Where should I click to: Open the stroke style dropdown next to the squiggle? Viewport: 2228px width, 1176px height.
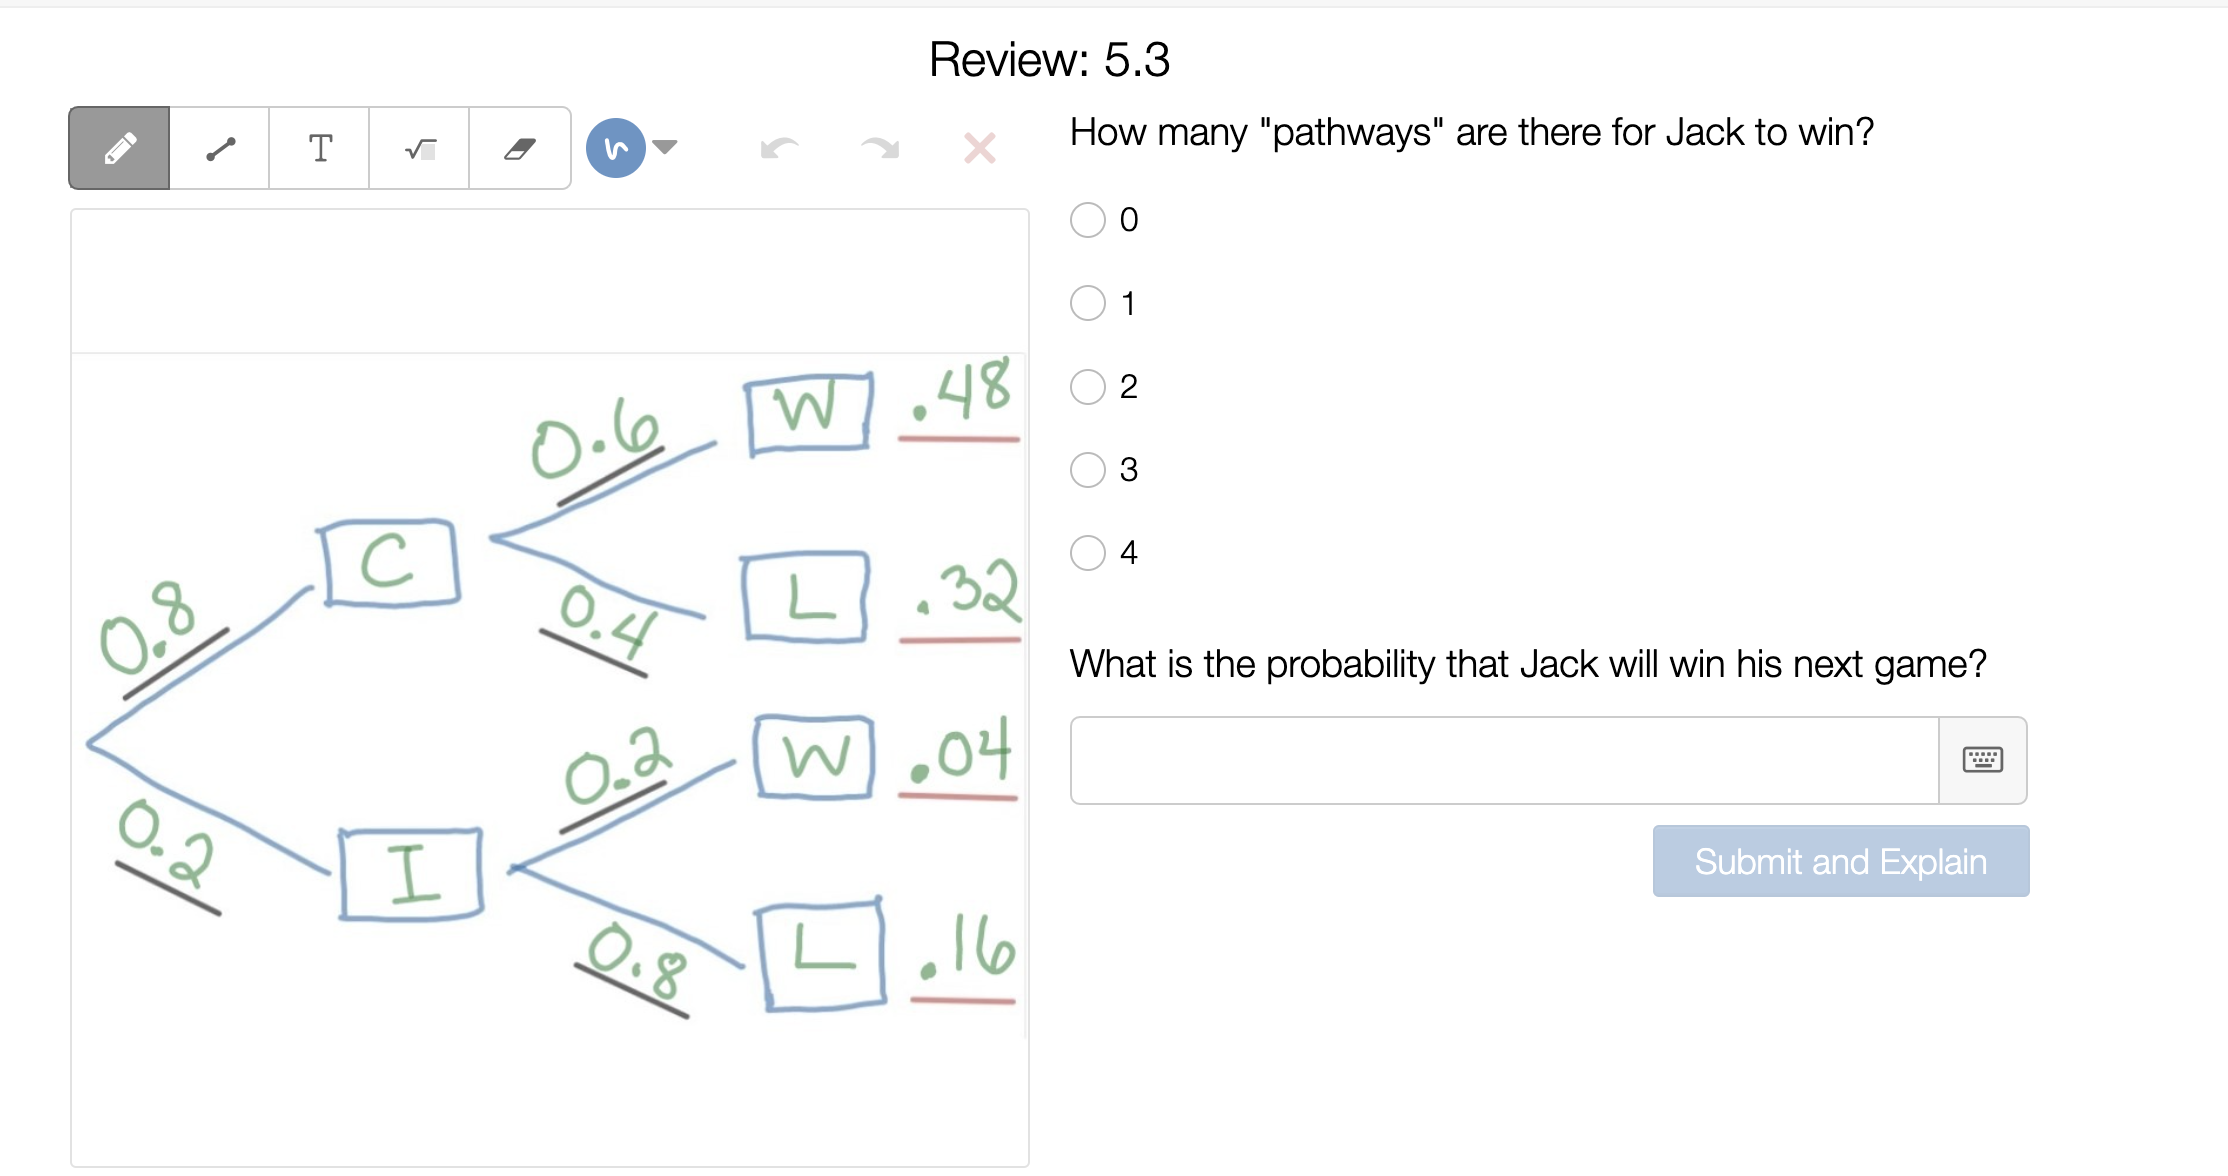(664, 147)
